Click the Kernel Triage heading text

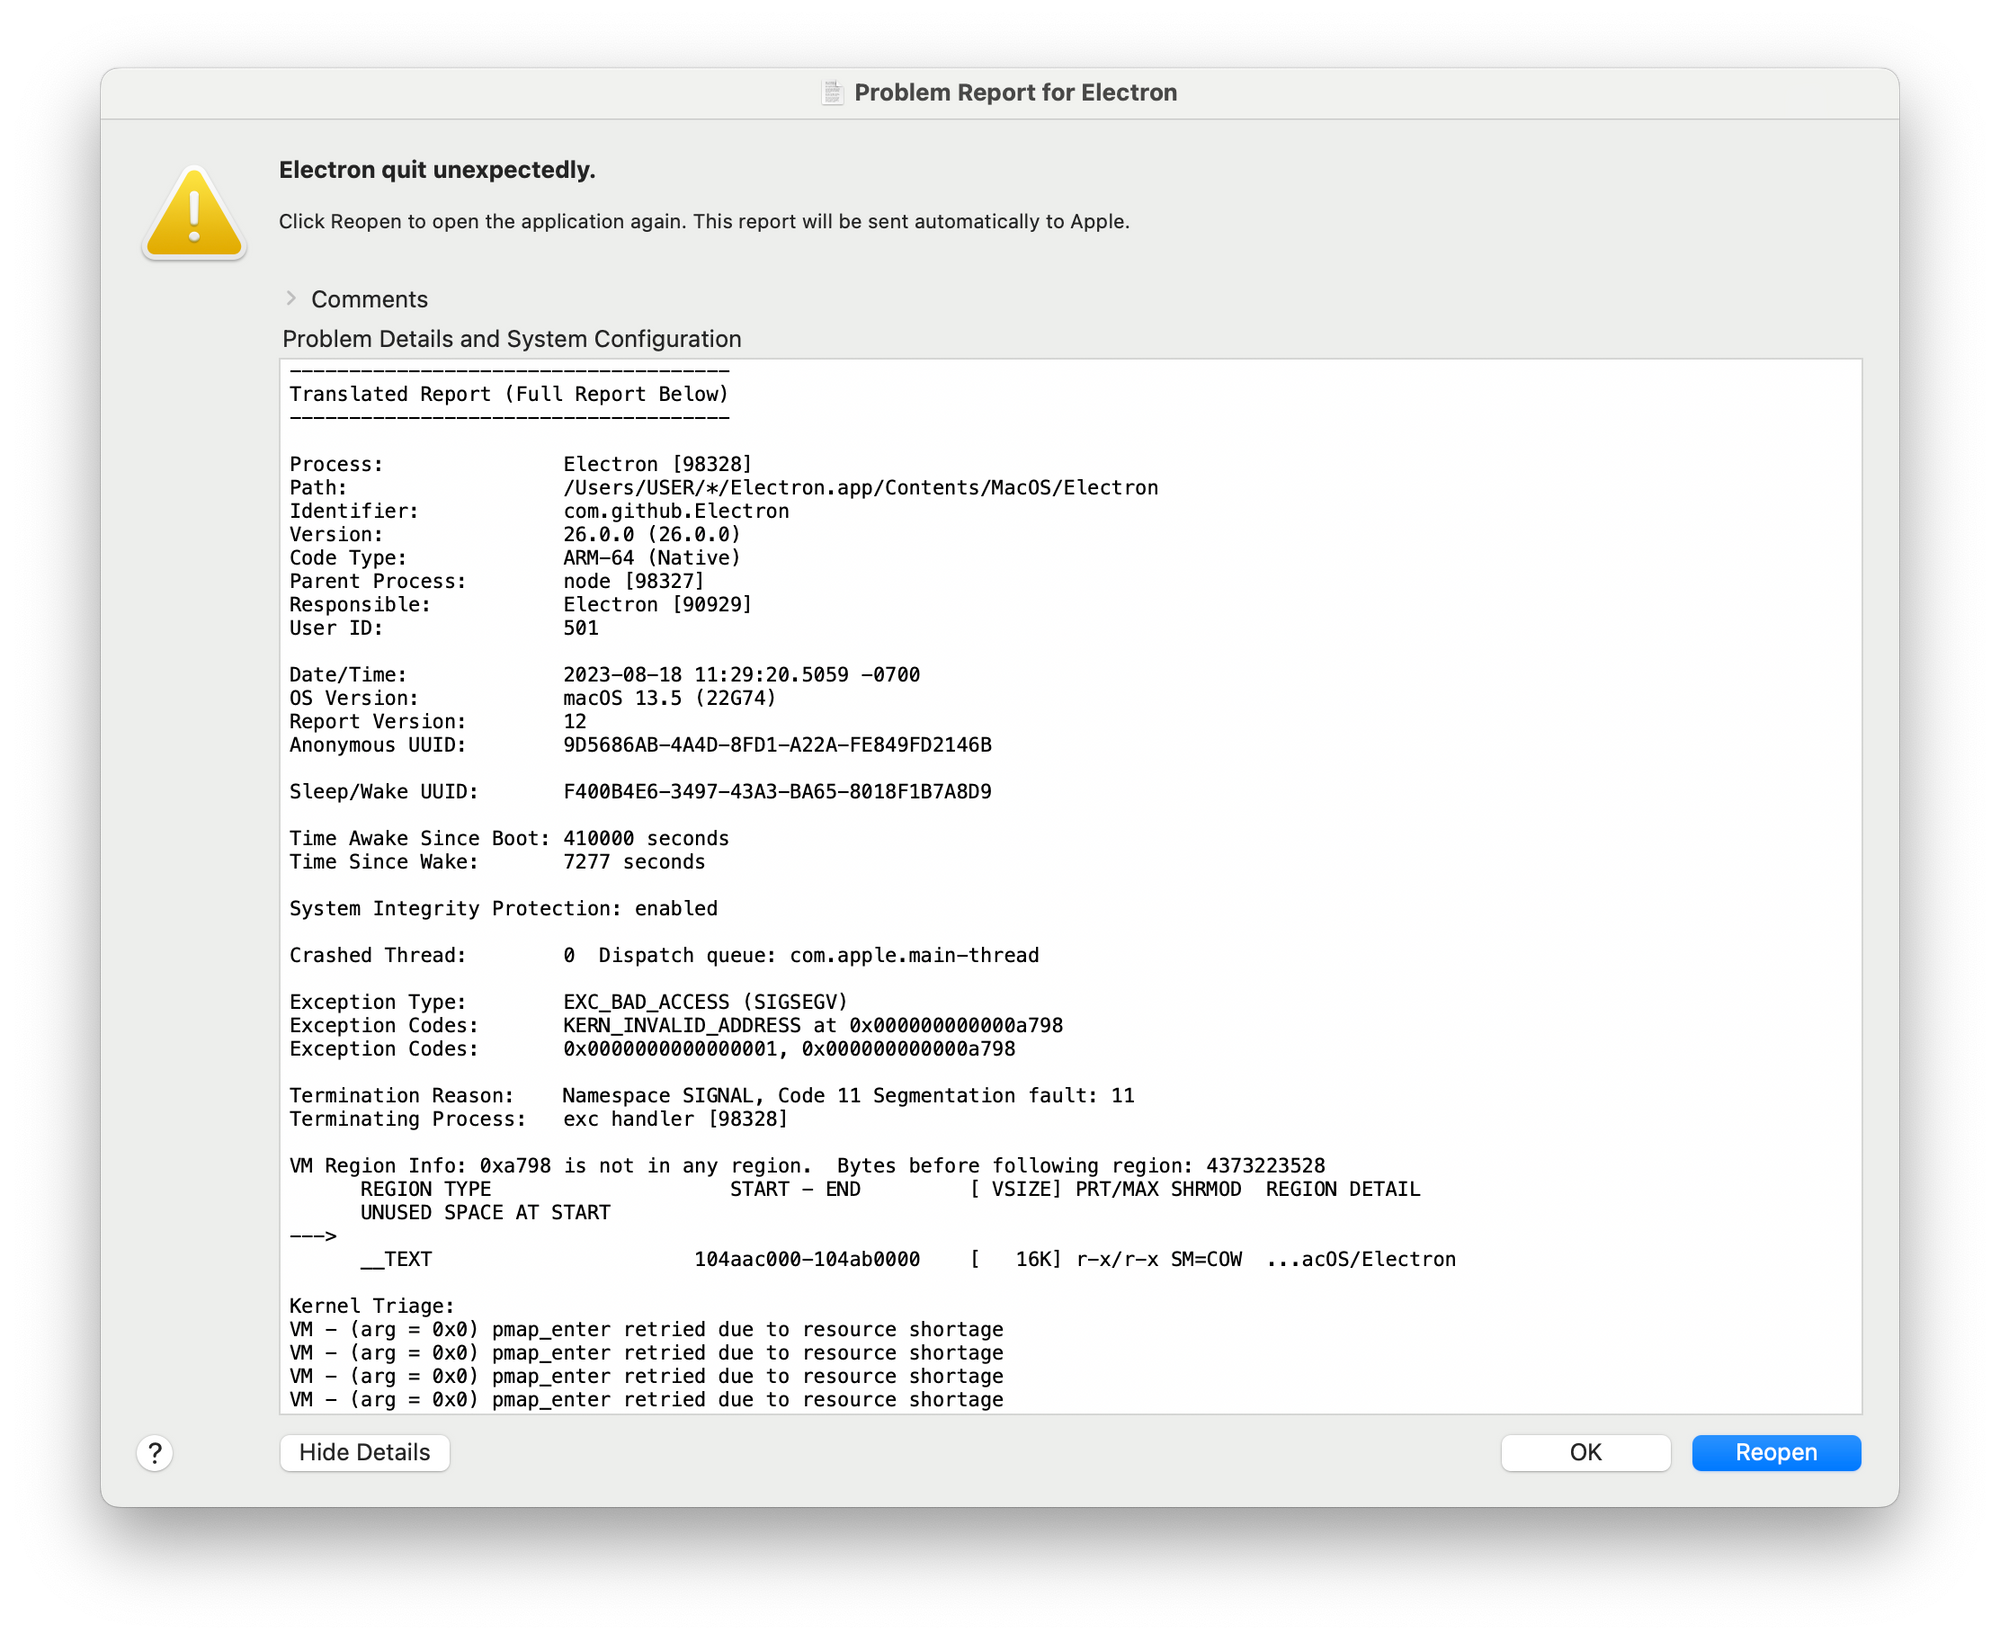pyautogui.click(x=371, y=1305)
